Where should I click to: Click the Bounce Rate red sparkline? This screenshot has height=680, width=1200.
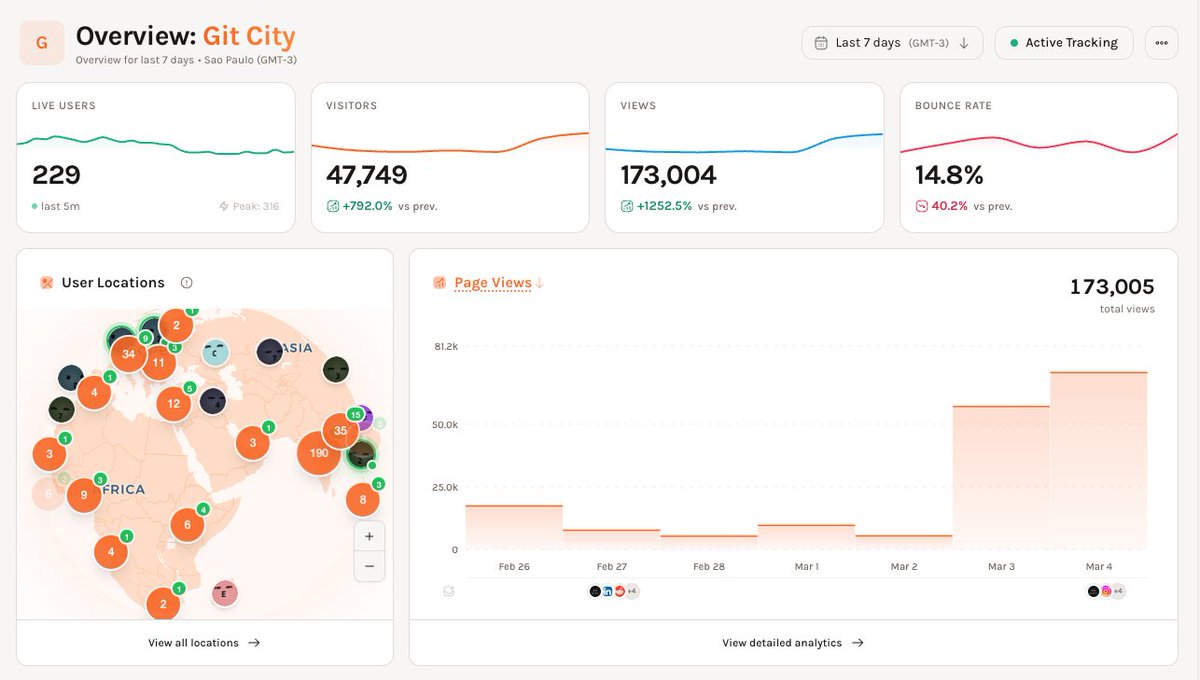[x=1039, y=143]
